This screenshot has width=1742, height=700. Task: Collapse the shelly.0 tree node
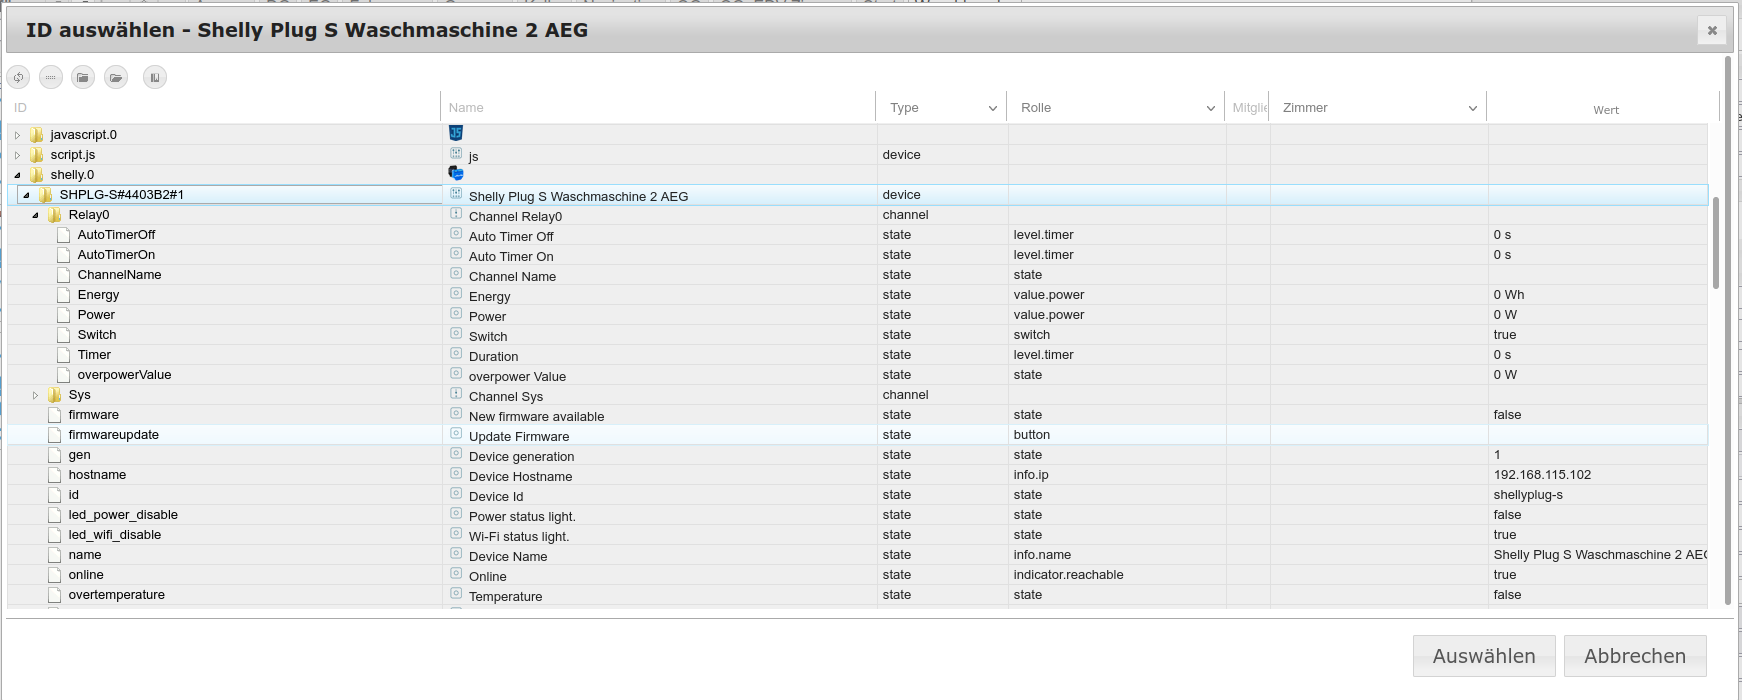tap(17, 175)
